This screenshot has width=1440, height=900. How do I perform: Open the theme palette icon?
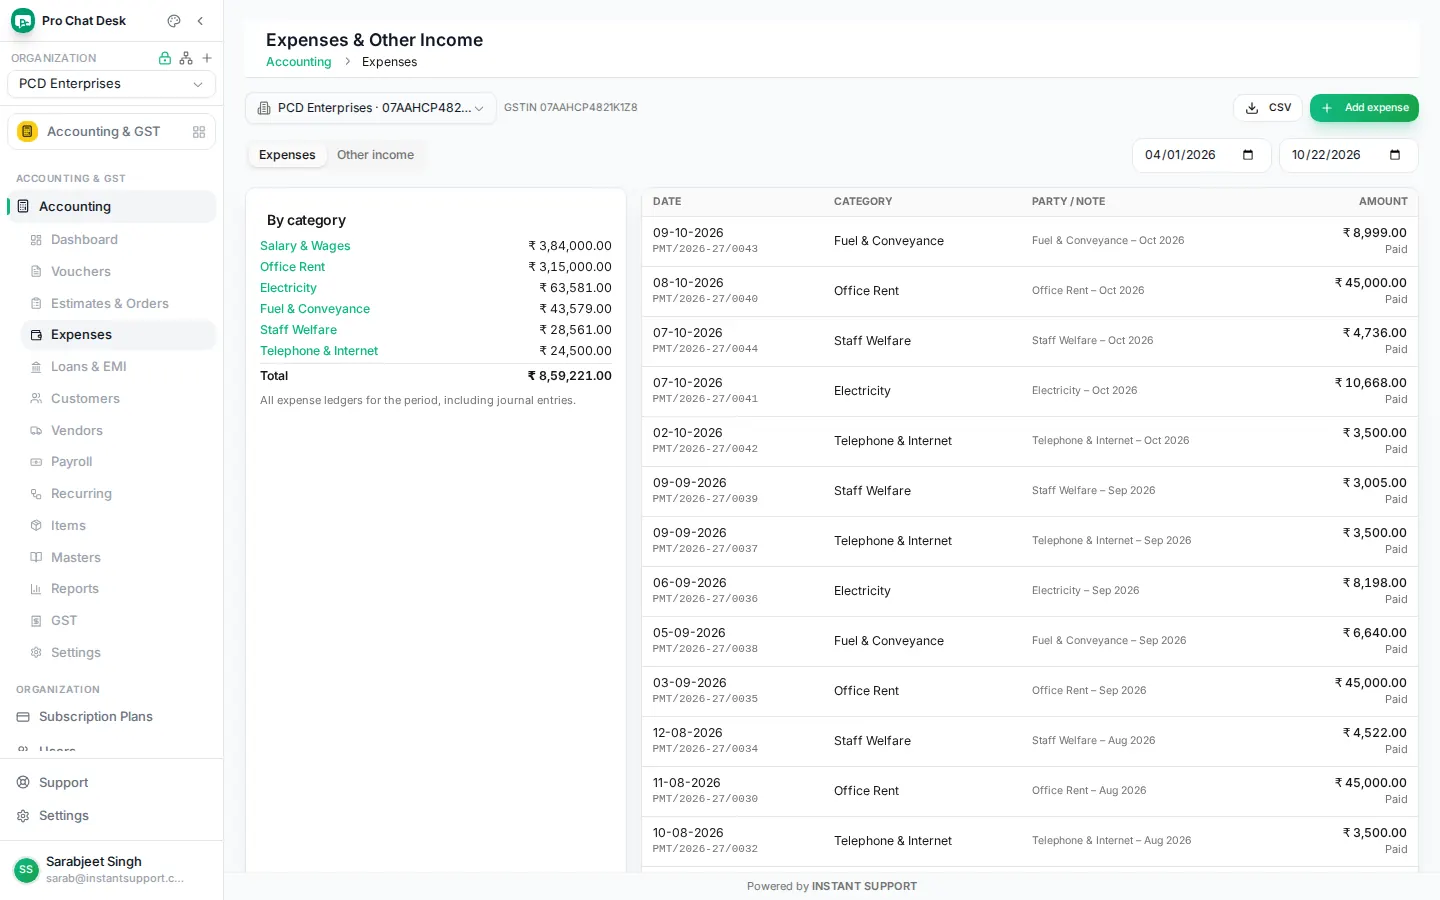click(174, 21)
